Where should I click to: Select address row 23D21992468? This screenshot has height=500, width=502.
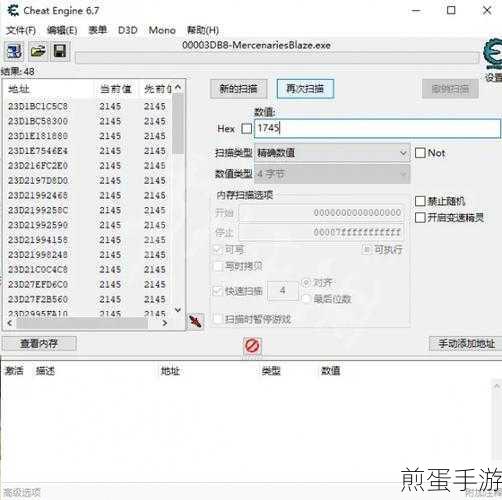tap(88, 195)
